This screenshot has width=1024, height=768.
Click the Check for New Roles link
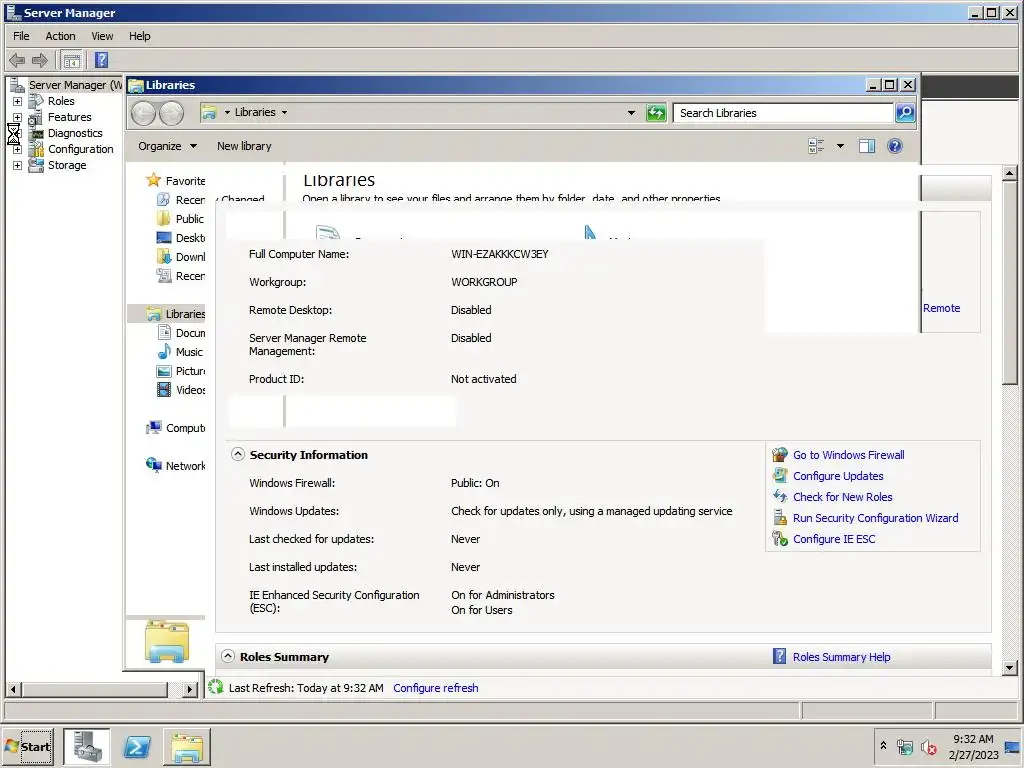pyautogui.click(x=842, y=496)
